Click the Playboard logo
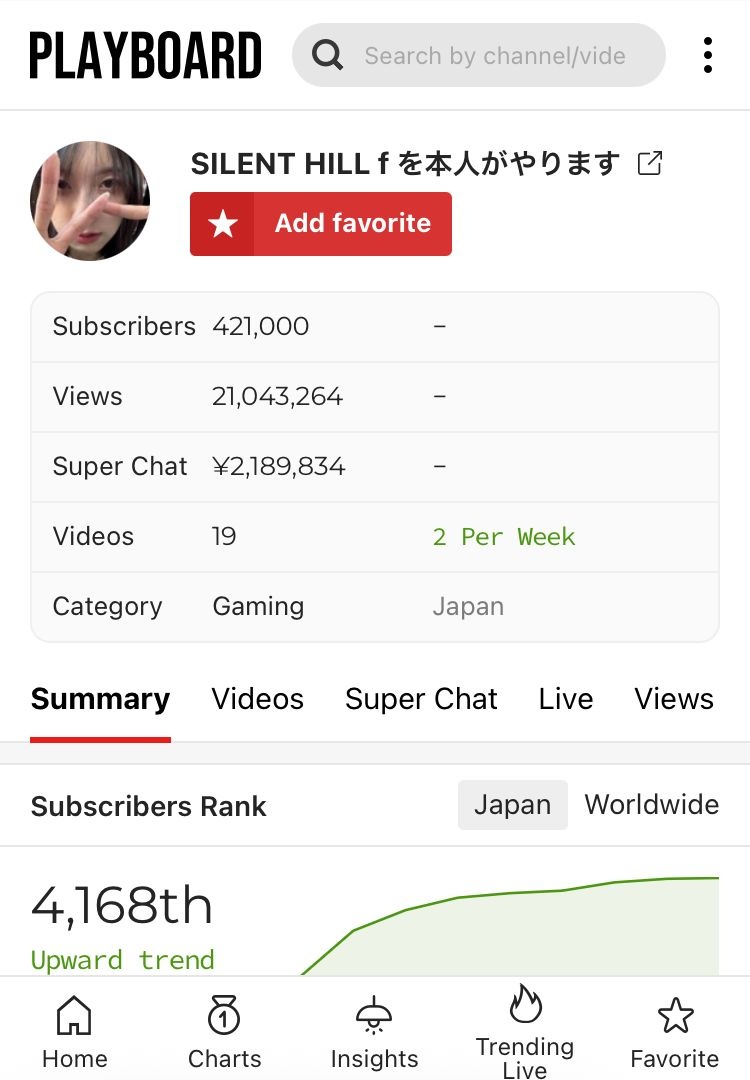 pos(146,55)
